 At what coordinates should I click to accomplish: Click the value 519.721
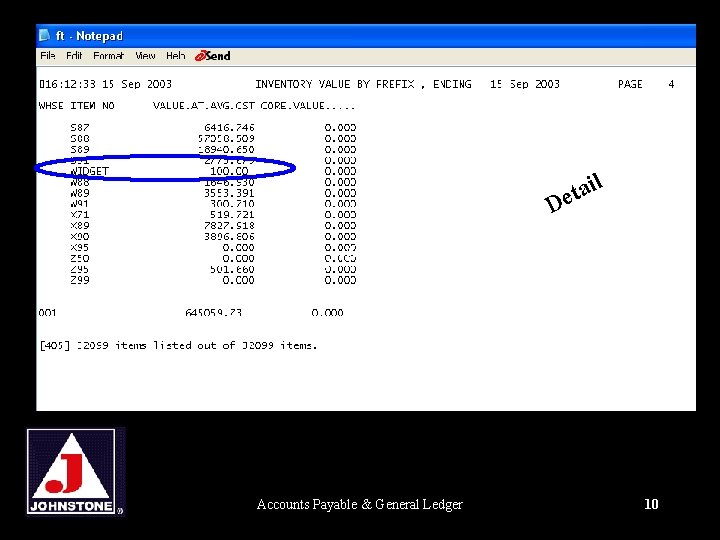[x=232, y=214]
